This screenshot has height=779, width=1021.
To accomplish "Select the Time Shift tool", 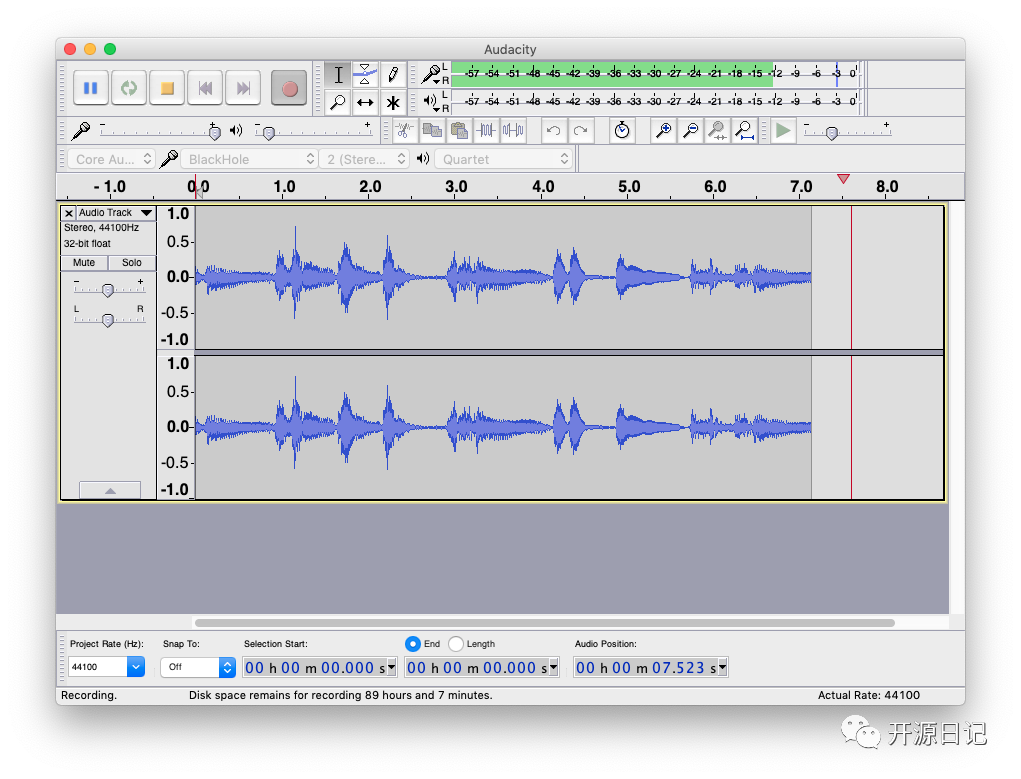I will click(x=365, y=103).
